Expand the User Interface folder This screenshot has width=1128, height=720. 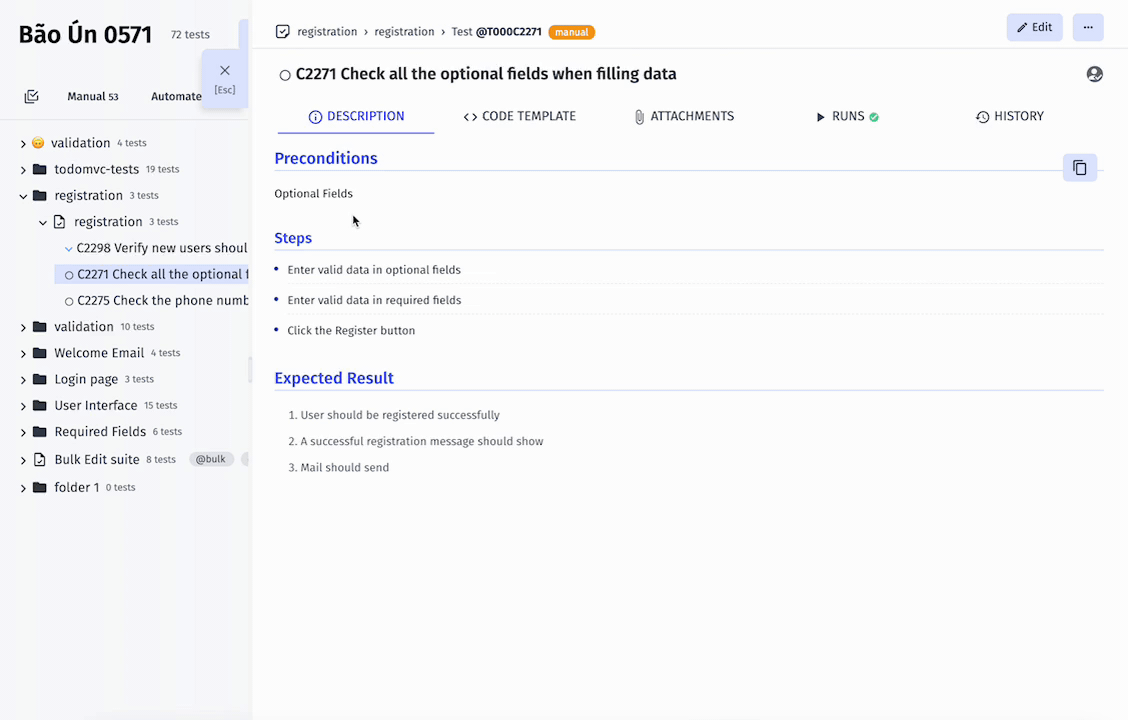pyautogui.click(x=23, y=406)
